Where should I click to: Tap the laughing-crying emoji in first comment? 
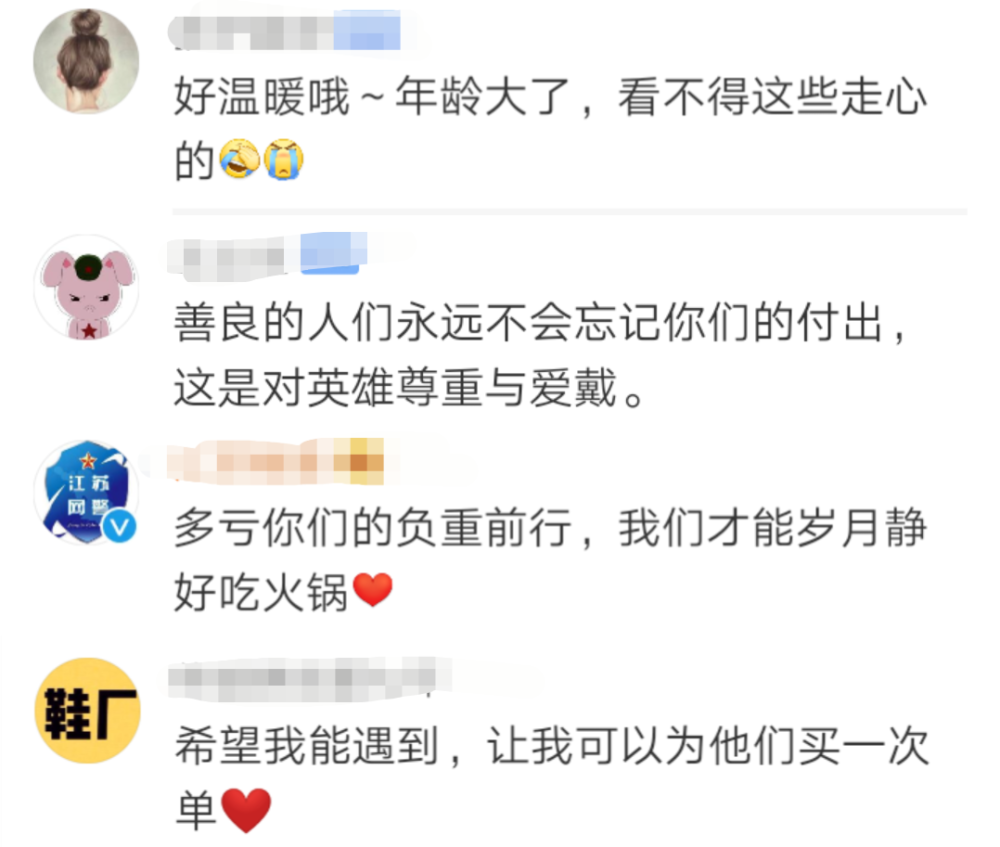[239, 159]
